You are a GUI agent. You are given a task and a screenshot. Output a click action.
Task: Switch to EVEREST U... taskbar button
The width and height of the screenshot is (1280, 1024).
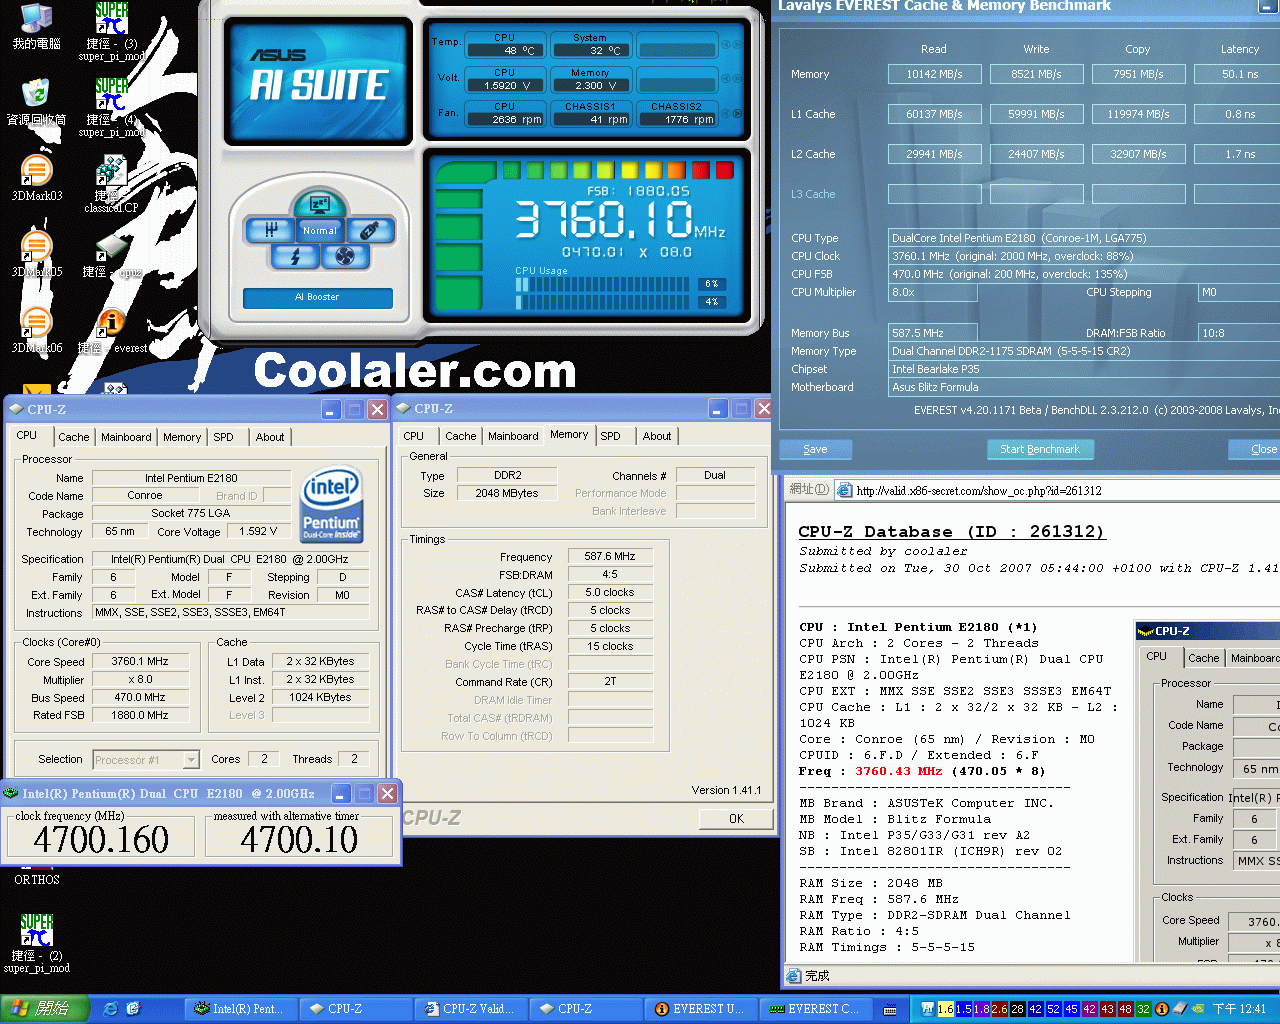[x=700, y=1009]
